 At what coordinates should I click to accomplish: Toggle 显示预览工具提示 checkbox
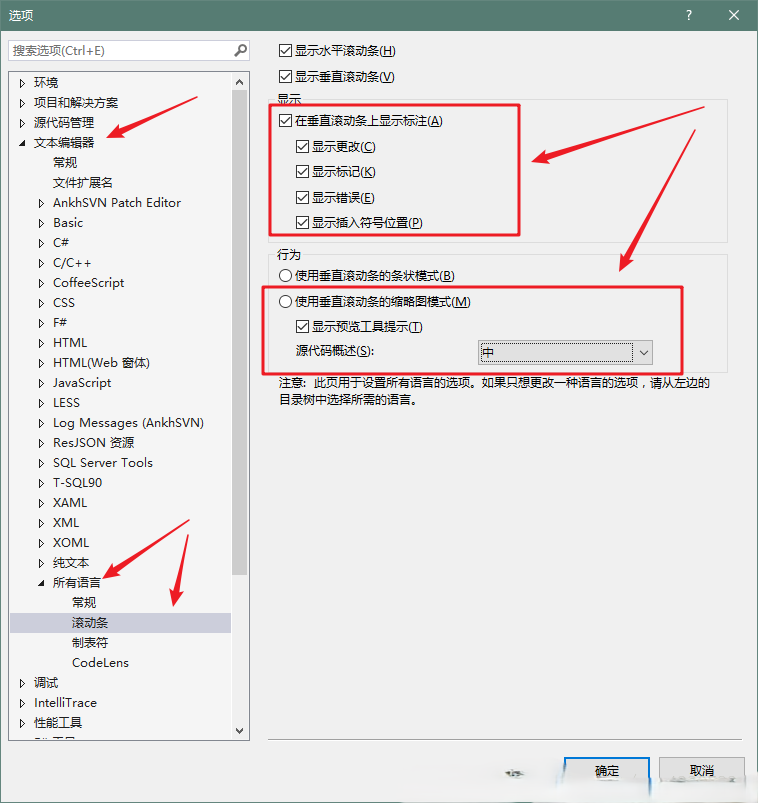(302, 326)
